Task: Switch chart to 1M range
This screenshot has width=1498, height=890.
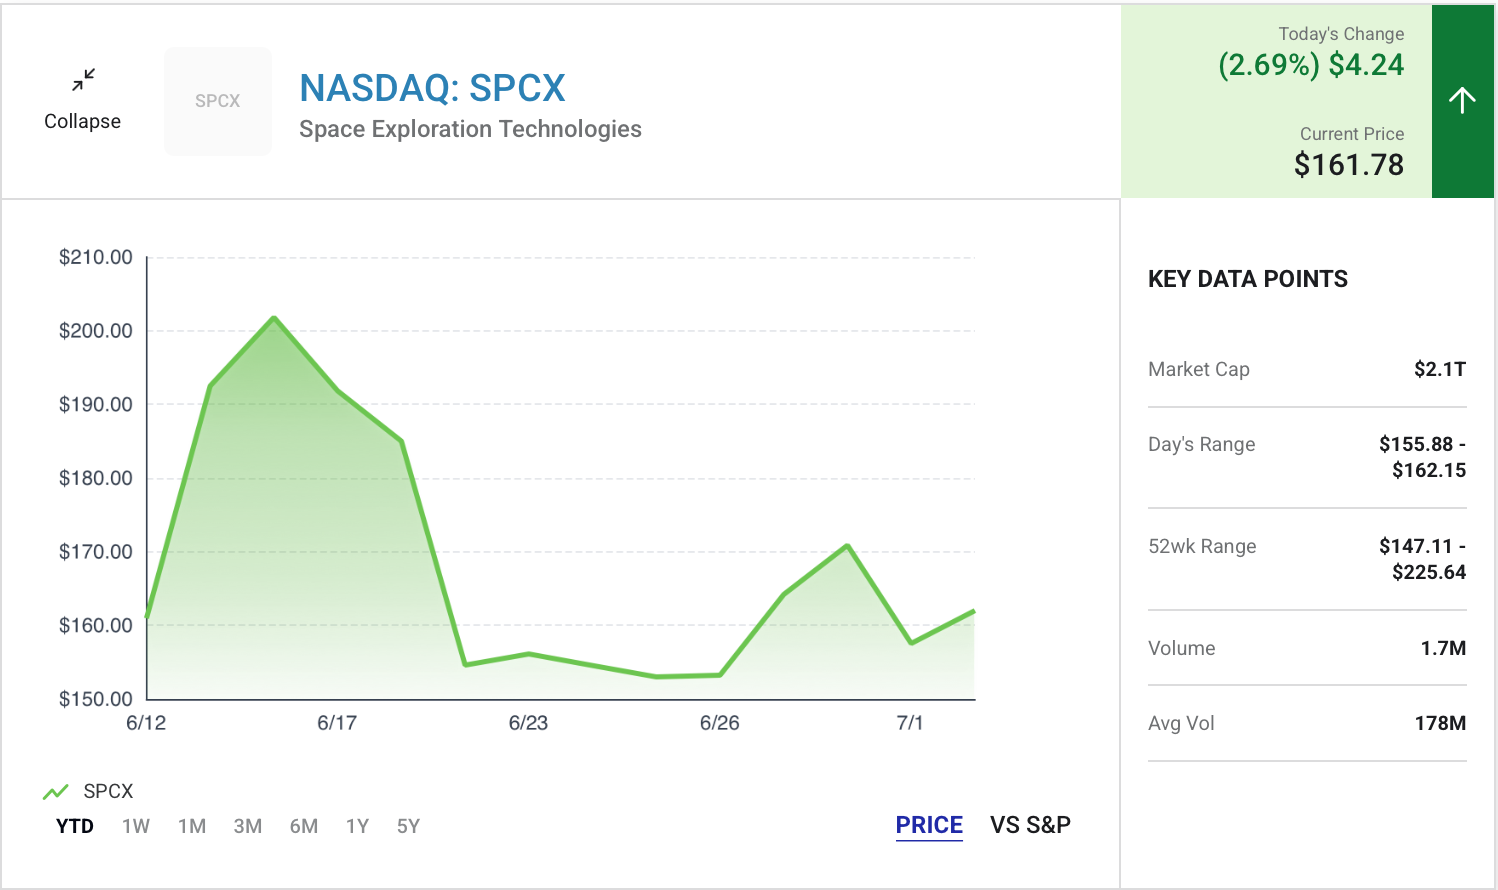Action: [192, 826]
